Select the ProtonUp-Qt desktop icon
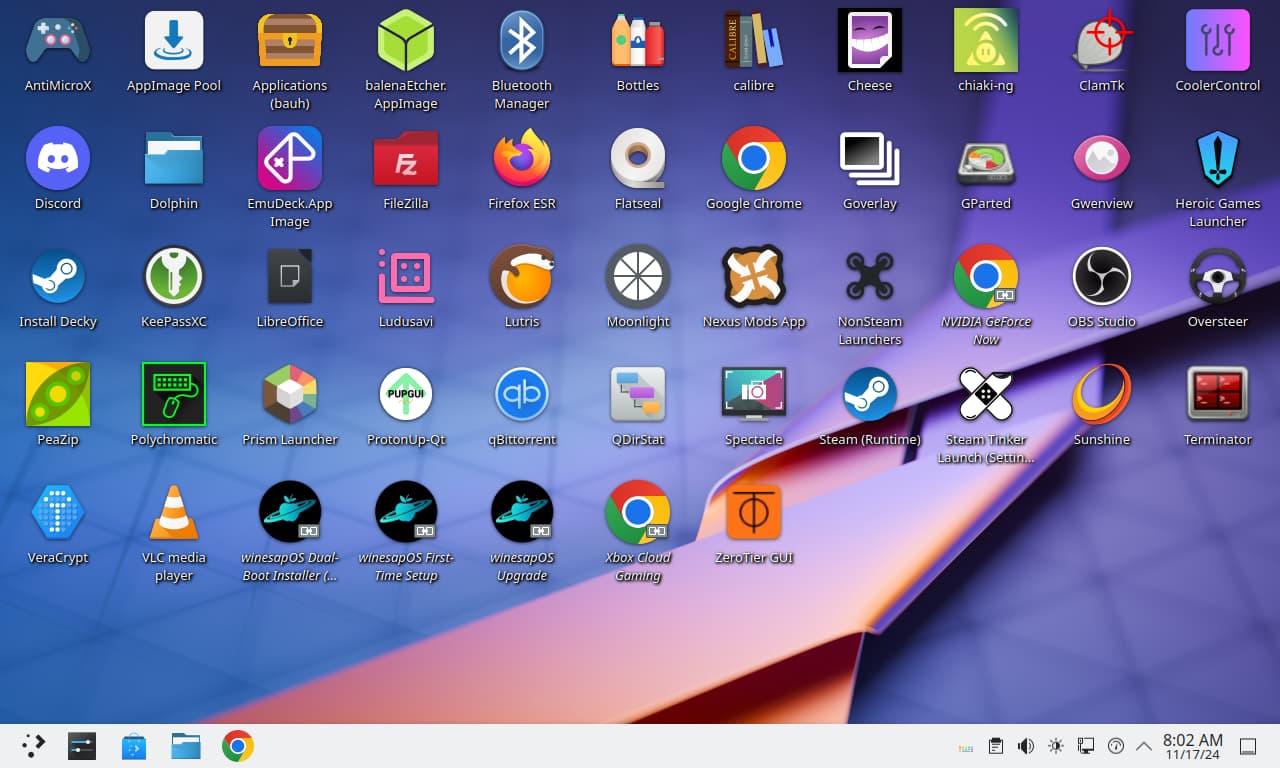The height and width of the screenshot is (768, 1280). coord(406,395)
